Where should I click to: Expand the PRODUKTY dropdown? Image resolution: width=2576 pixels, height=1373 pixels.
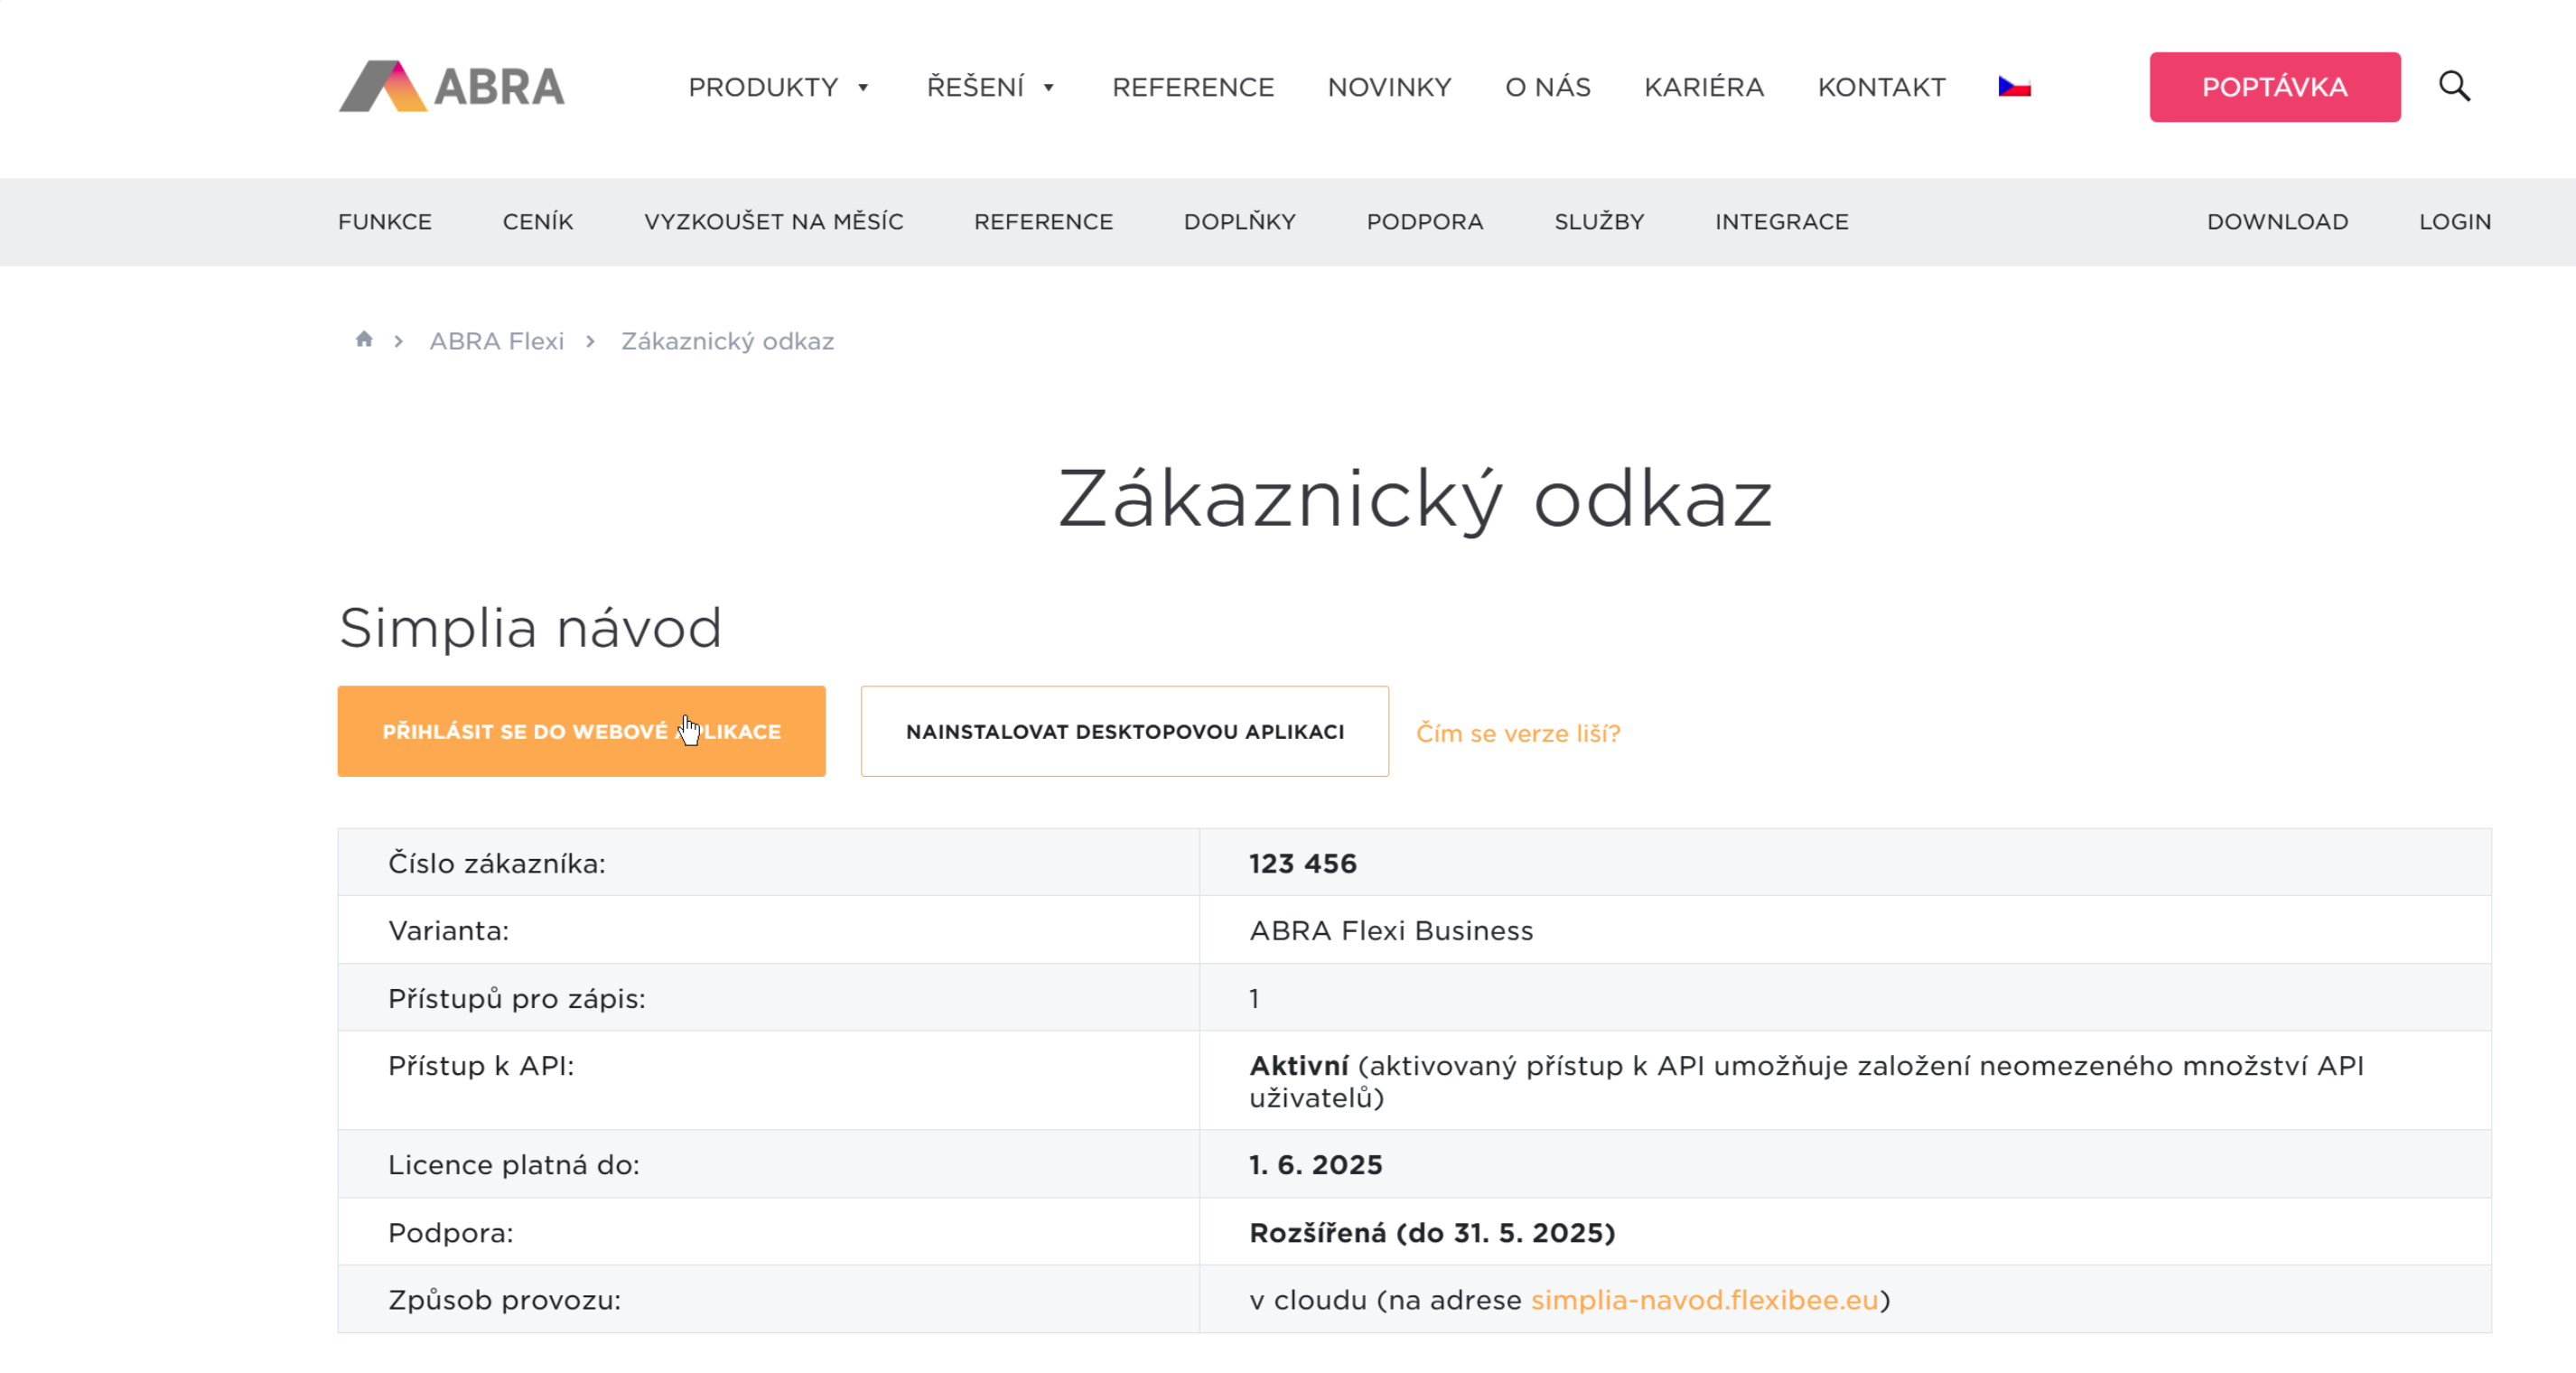765,88
